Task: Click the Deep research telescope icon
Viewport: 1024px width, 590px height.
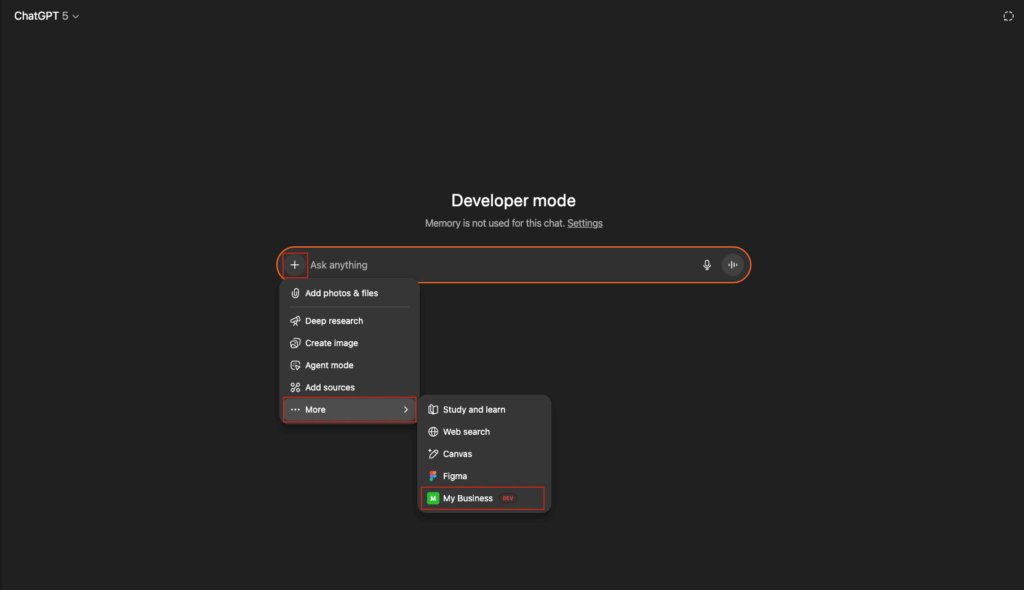Action: pyautogui.click(x=295, y=321)
